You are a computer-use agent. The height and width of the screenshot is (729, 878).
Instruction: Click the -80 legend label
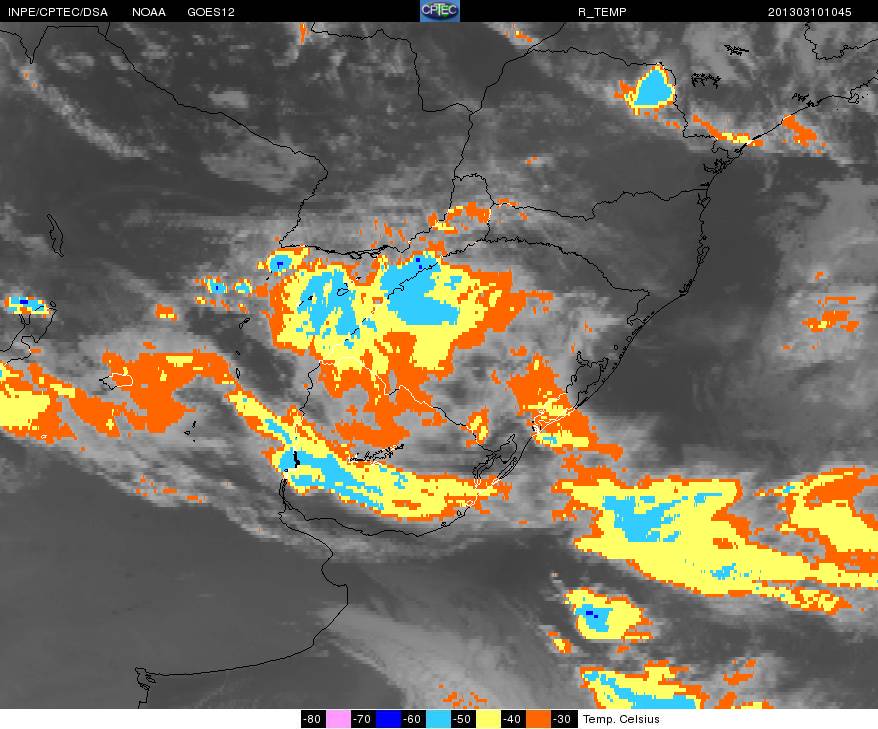pyautogui.click(x=313, y=719)
